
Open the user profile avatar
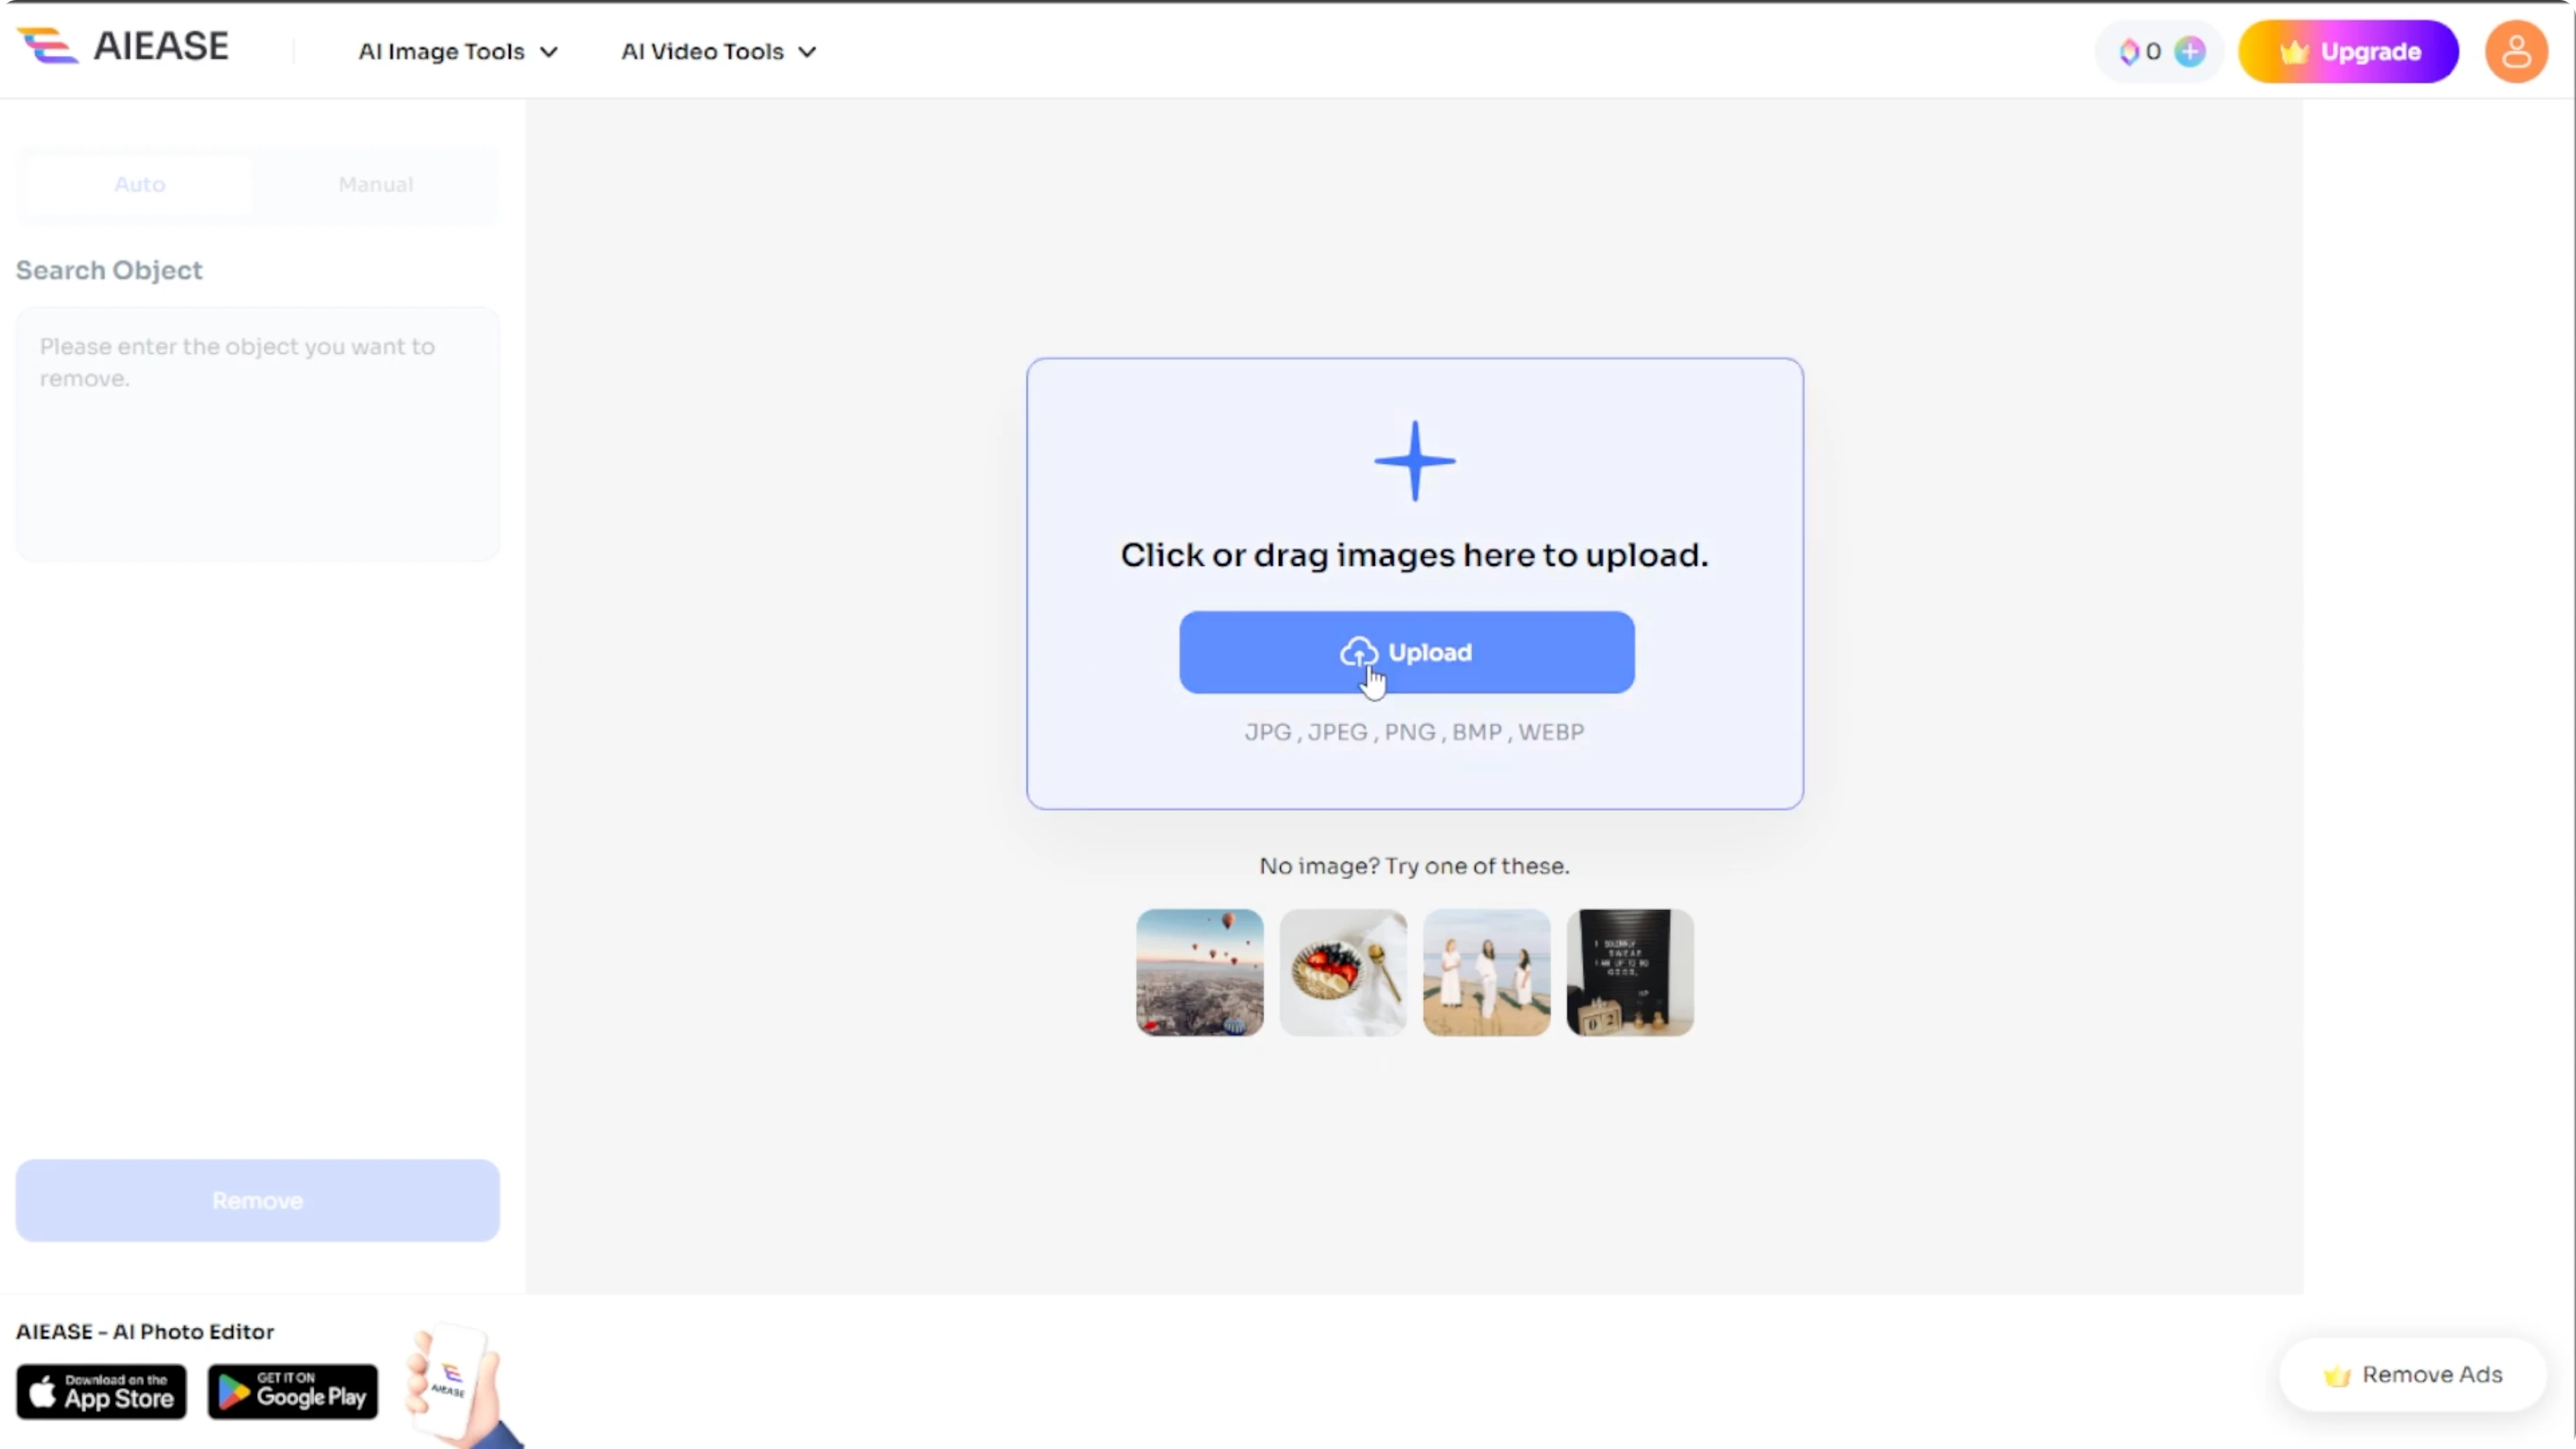[x=2516, y=51]
